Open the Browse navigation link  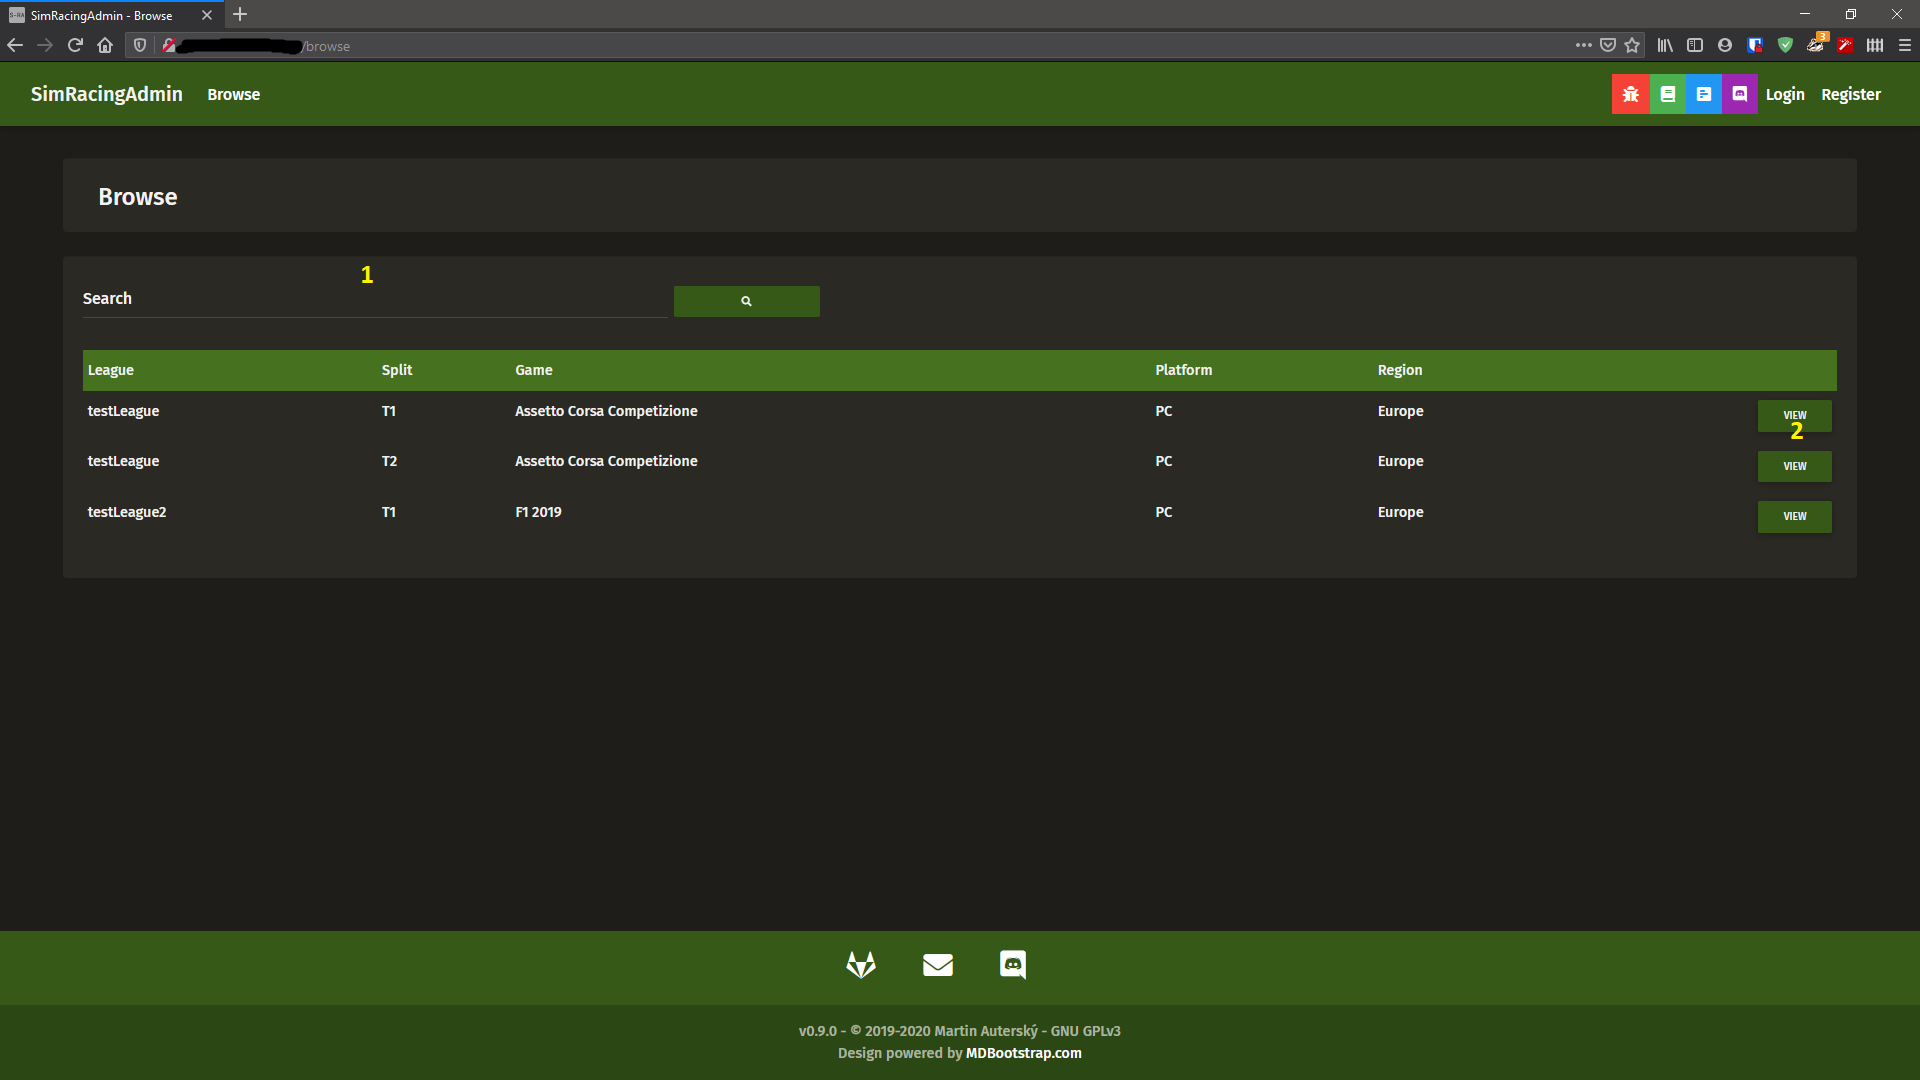tap(233, 94)
